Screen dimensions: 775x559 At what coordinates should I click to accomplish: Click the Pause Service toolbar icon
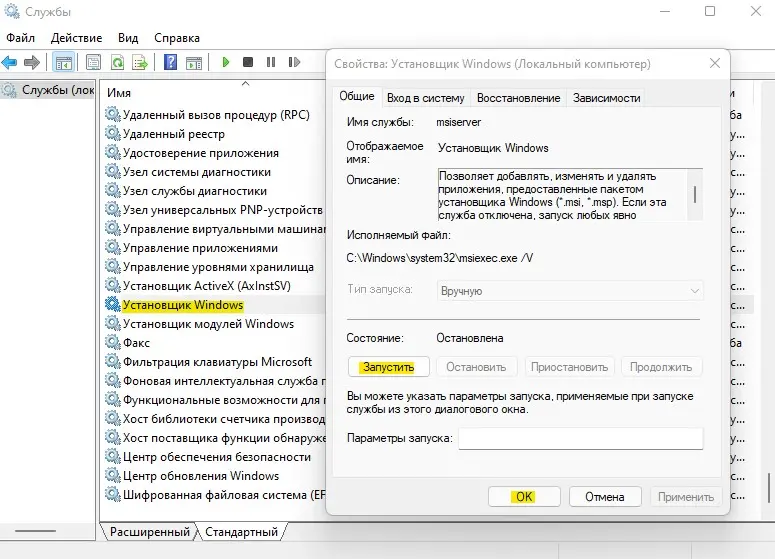270,62
